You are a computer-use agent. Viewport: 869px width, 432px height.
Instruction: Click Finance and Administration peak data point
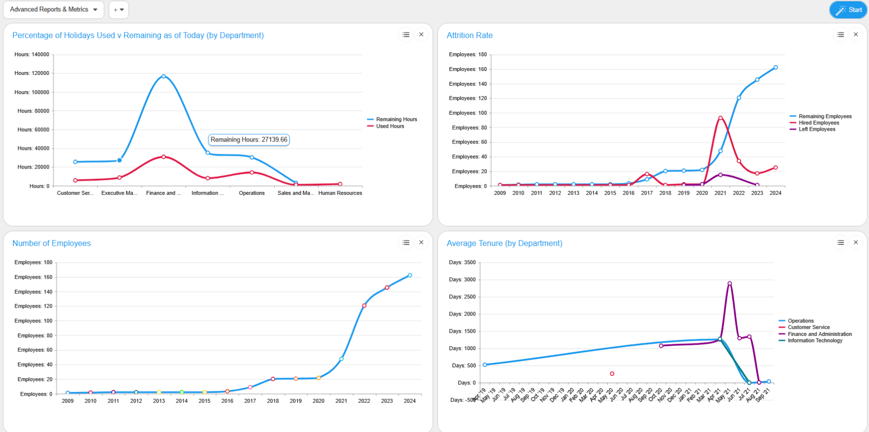(729, 283)
